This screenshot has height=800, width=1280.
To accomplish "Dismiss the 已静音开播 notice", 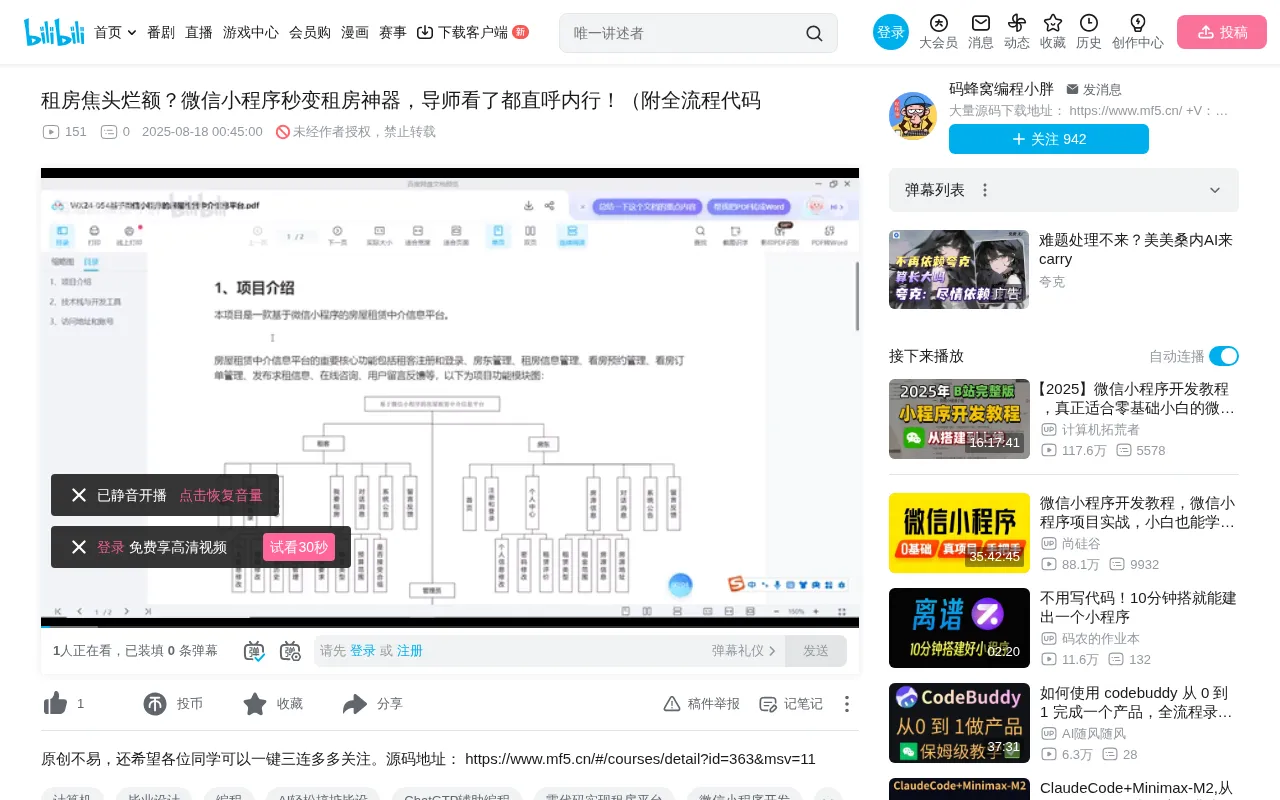I will 79,495.
